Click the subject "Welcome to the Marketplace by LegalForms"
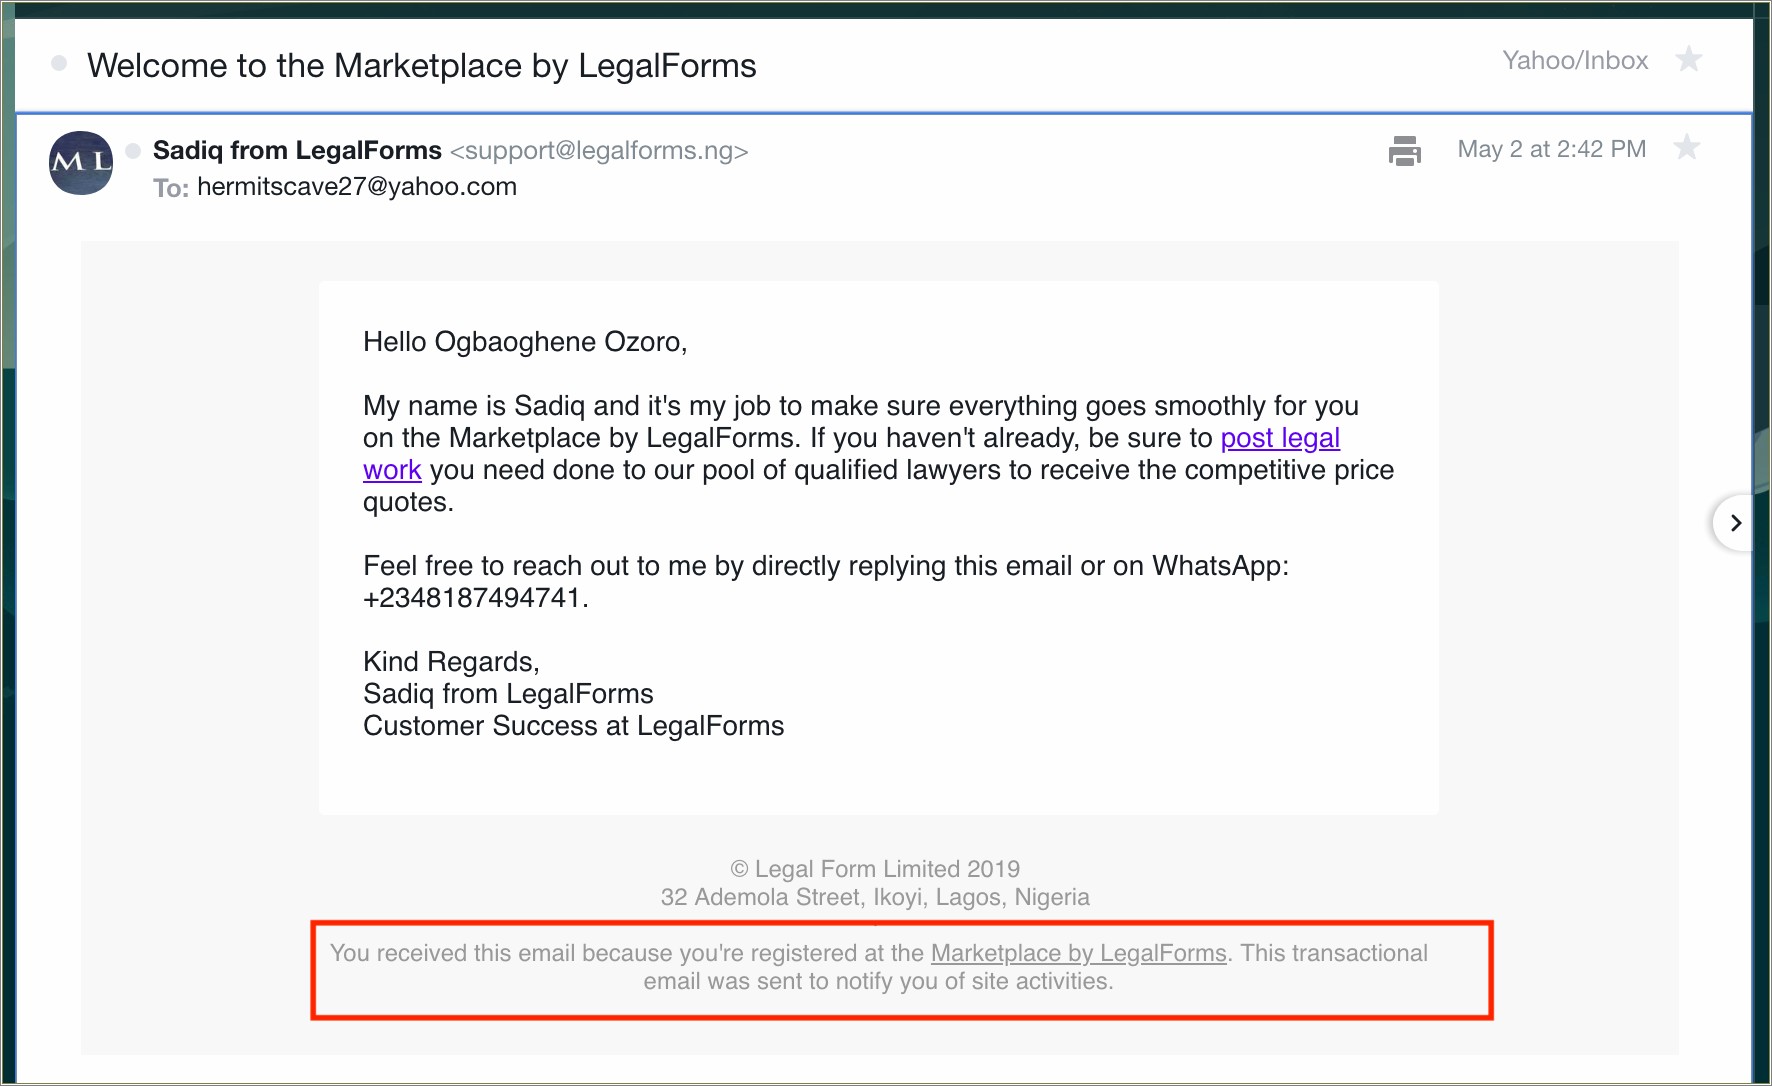The image size is (1772, 1086). [422, 66]
